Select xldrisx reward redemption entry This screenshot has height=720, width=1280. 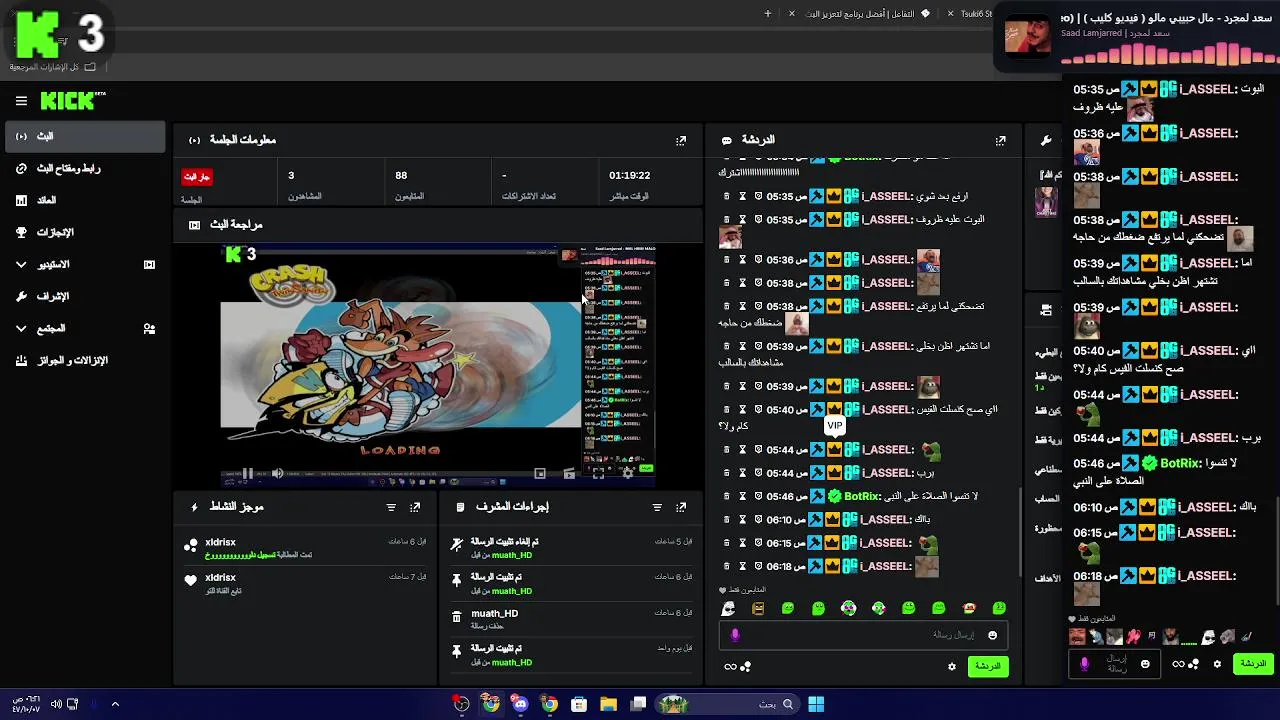click(x=305, y=547)
